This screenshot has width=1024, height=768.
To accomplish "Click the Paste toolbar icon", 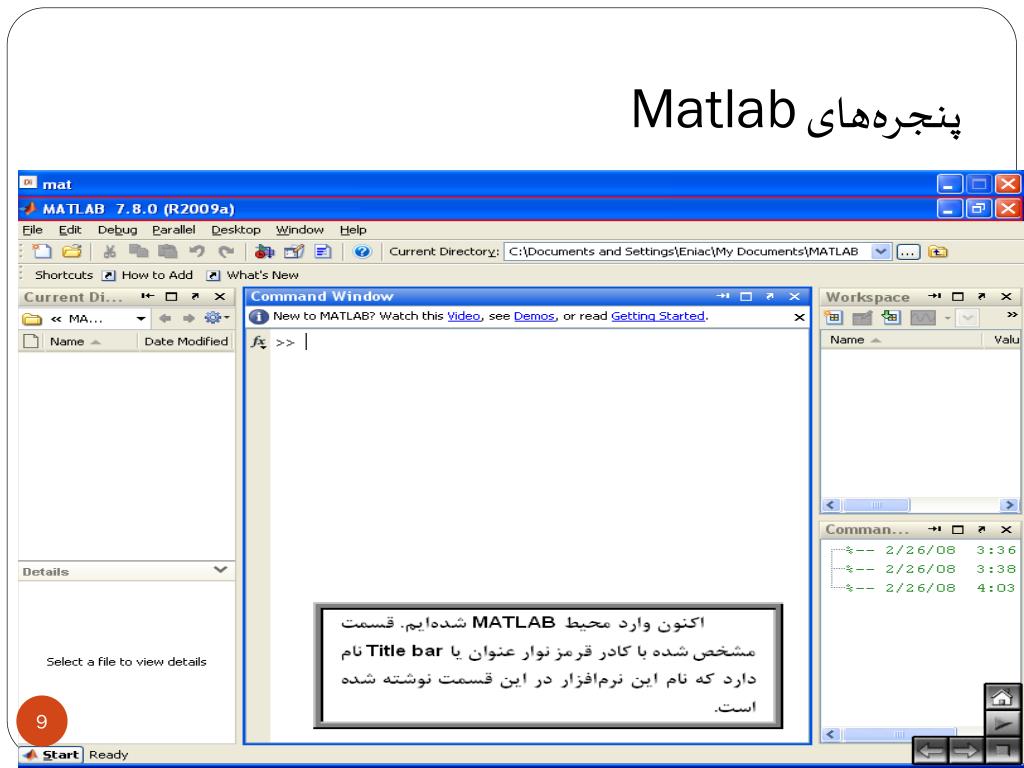I will tap(168, 251).
